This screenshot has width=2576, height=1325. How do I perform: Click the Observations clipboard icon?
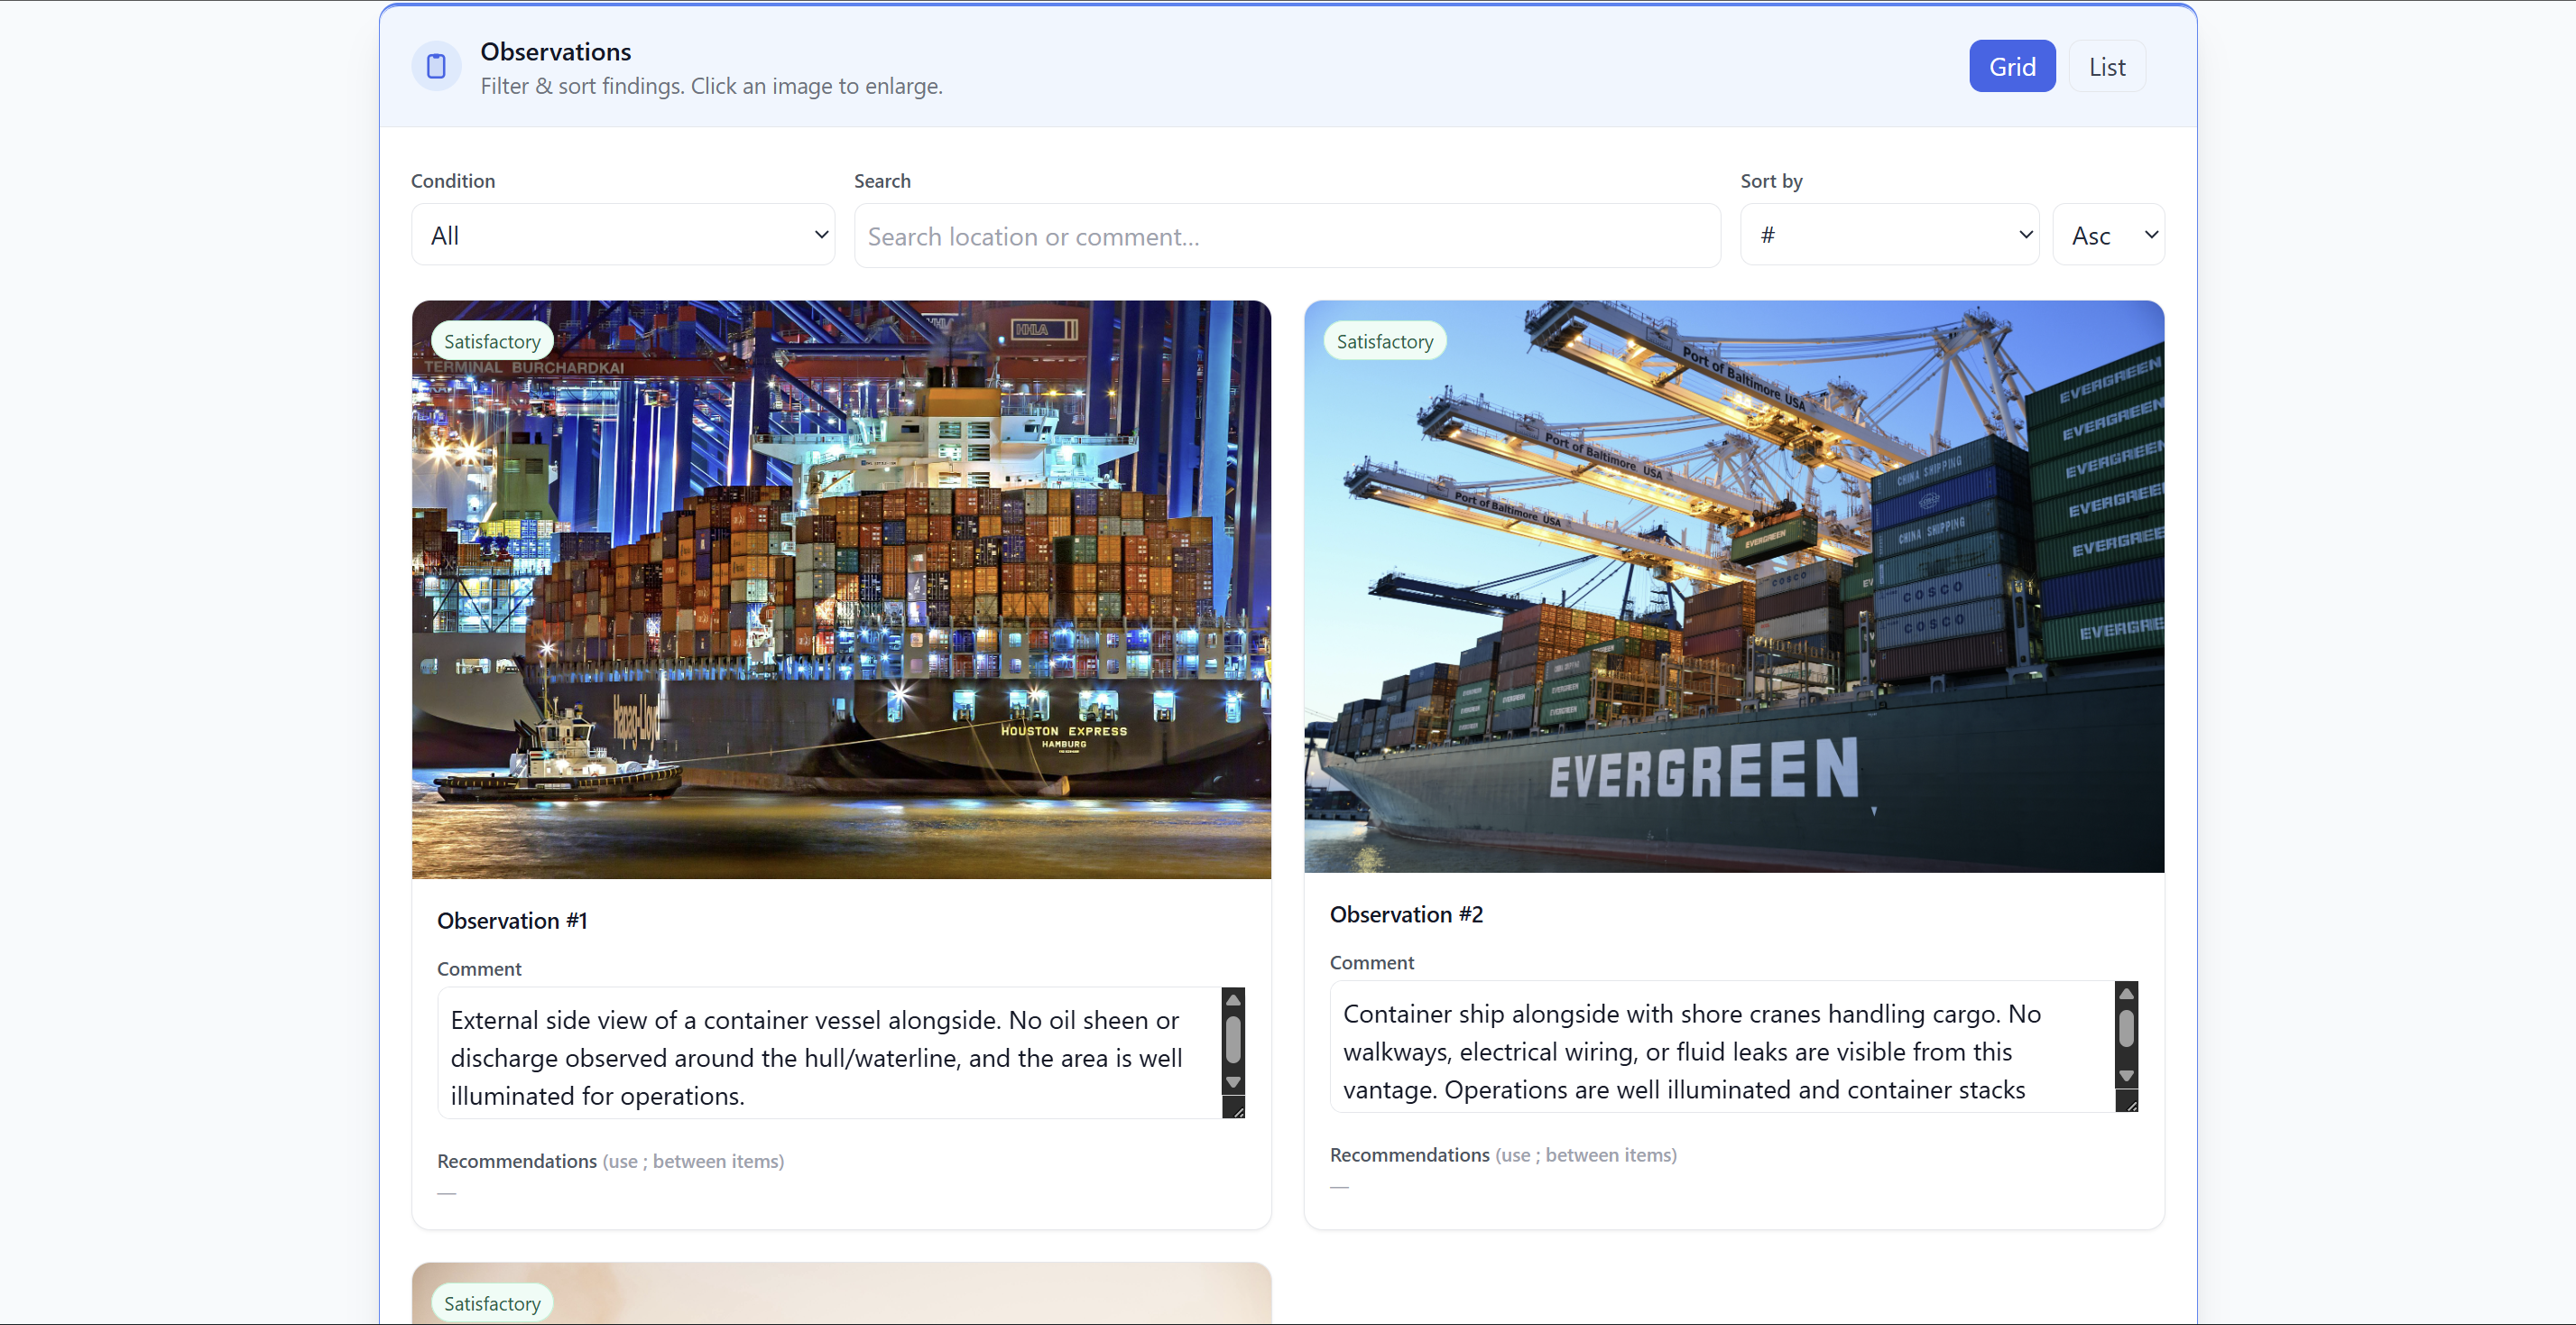pos(436,66)
